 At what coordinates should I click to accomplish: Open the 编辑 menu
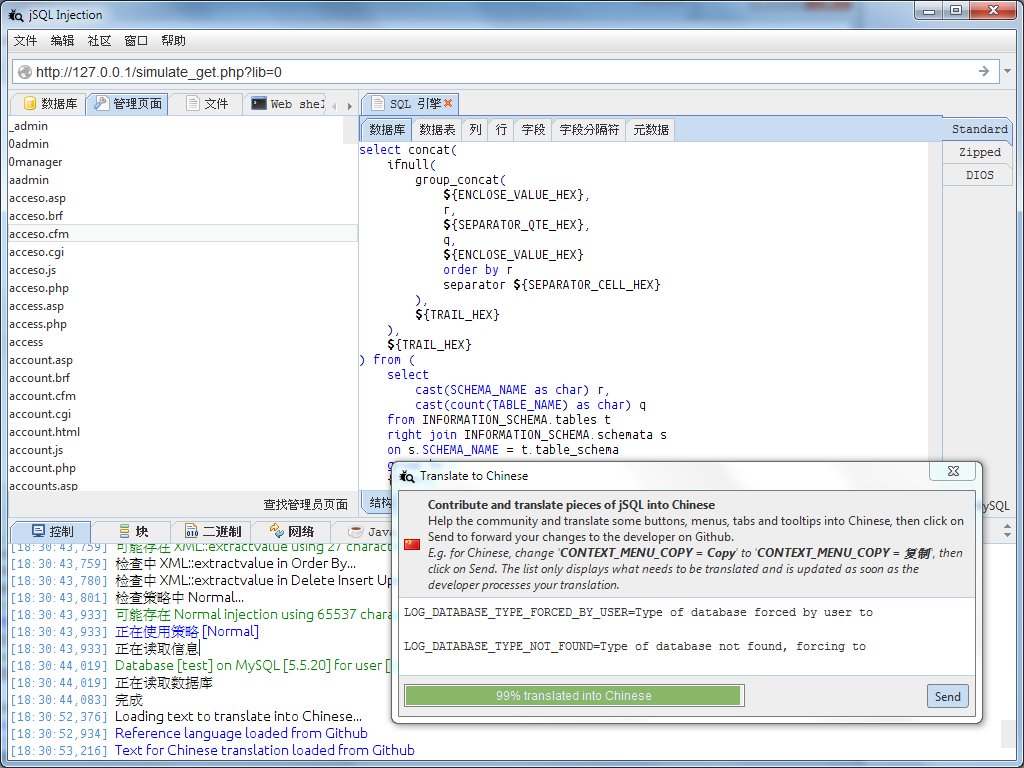tap(63, 40)
